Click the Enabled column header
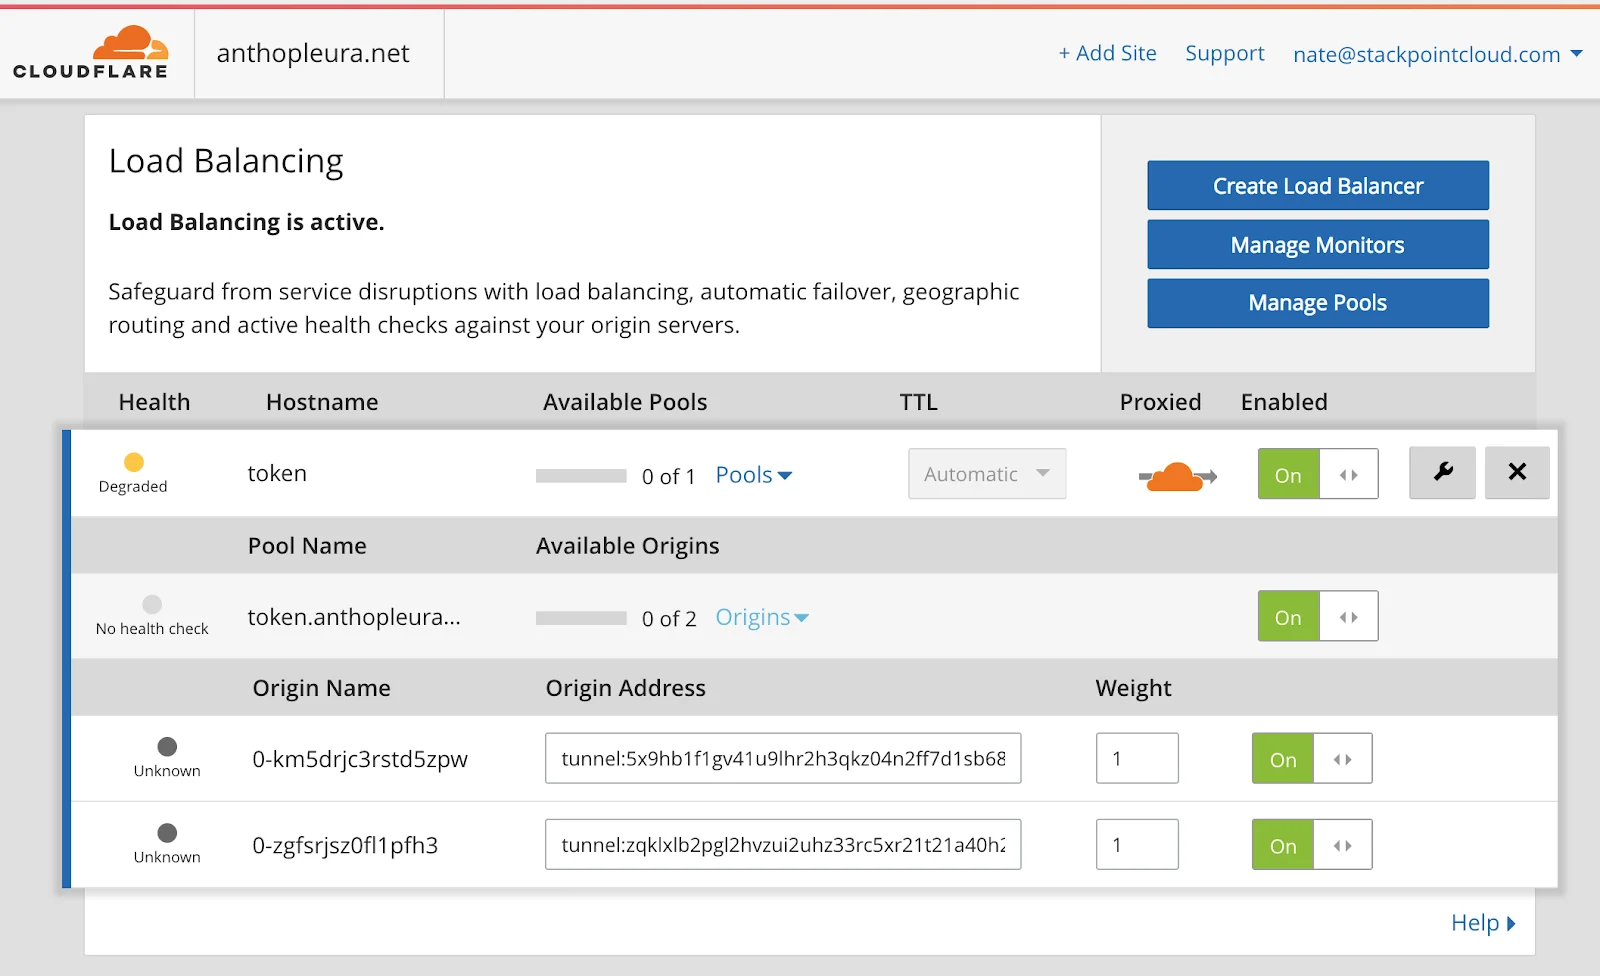Viewport: 1600px width, 976px height. click(x=1284, y=402)
